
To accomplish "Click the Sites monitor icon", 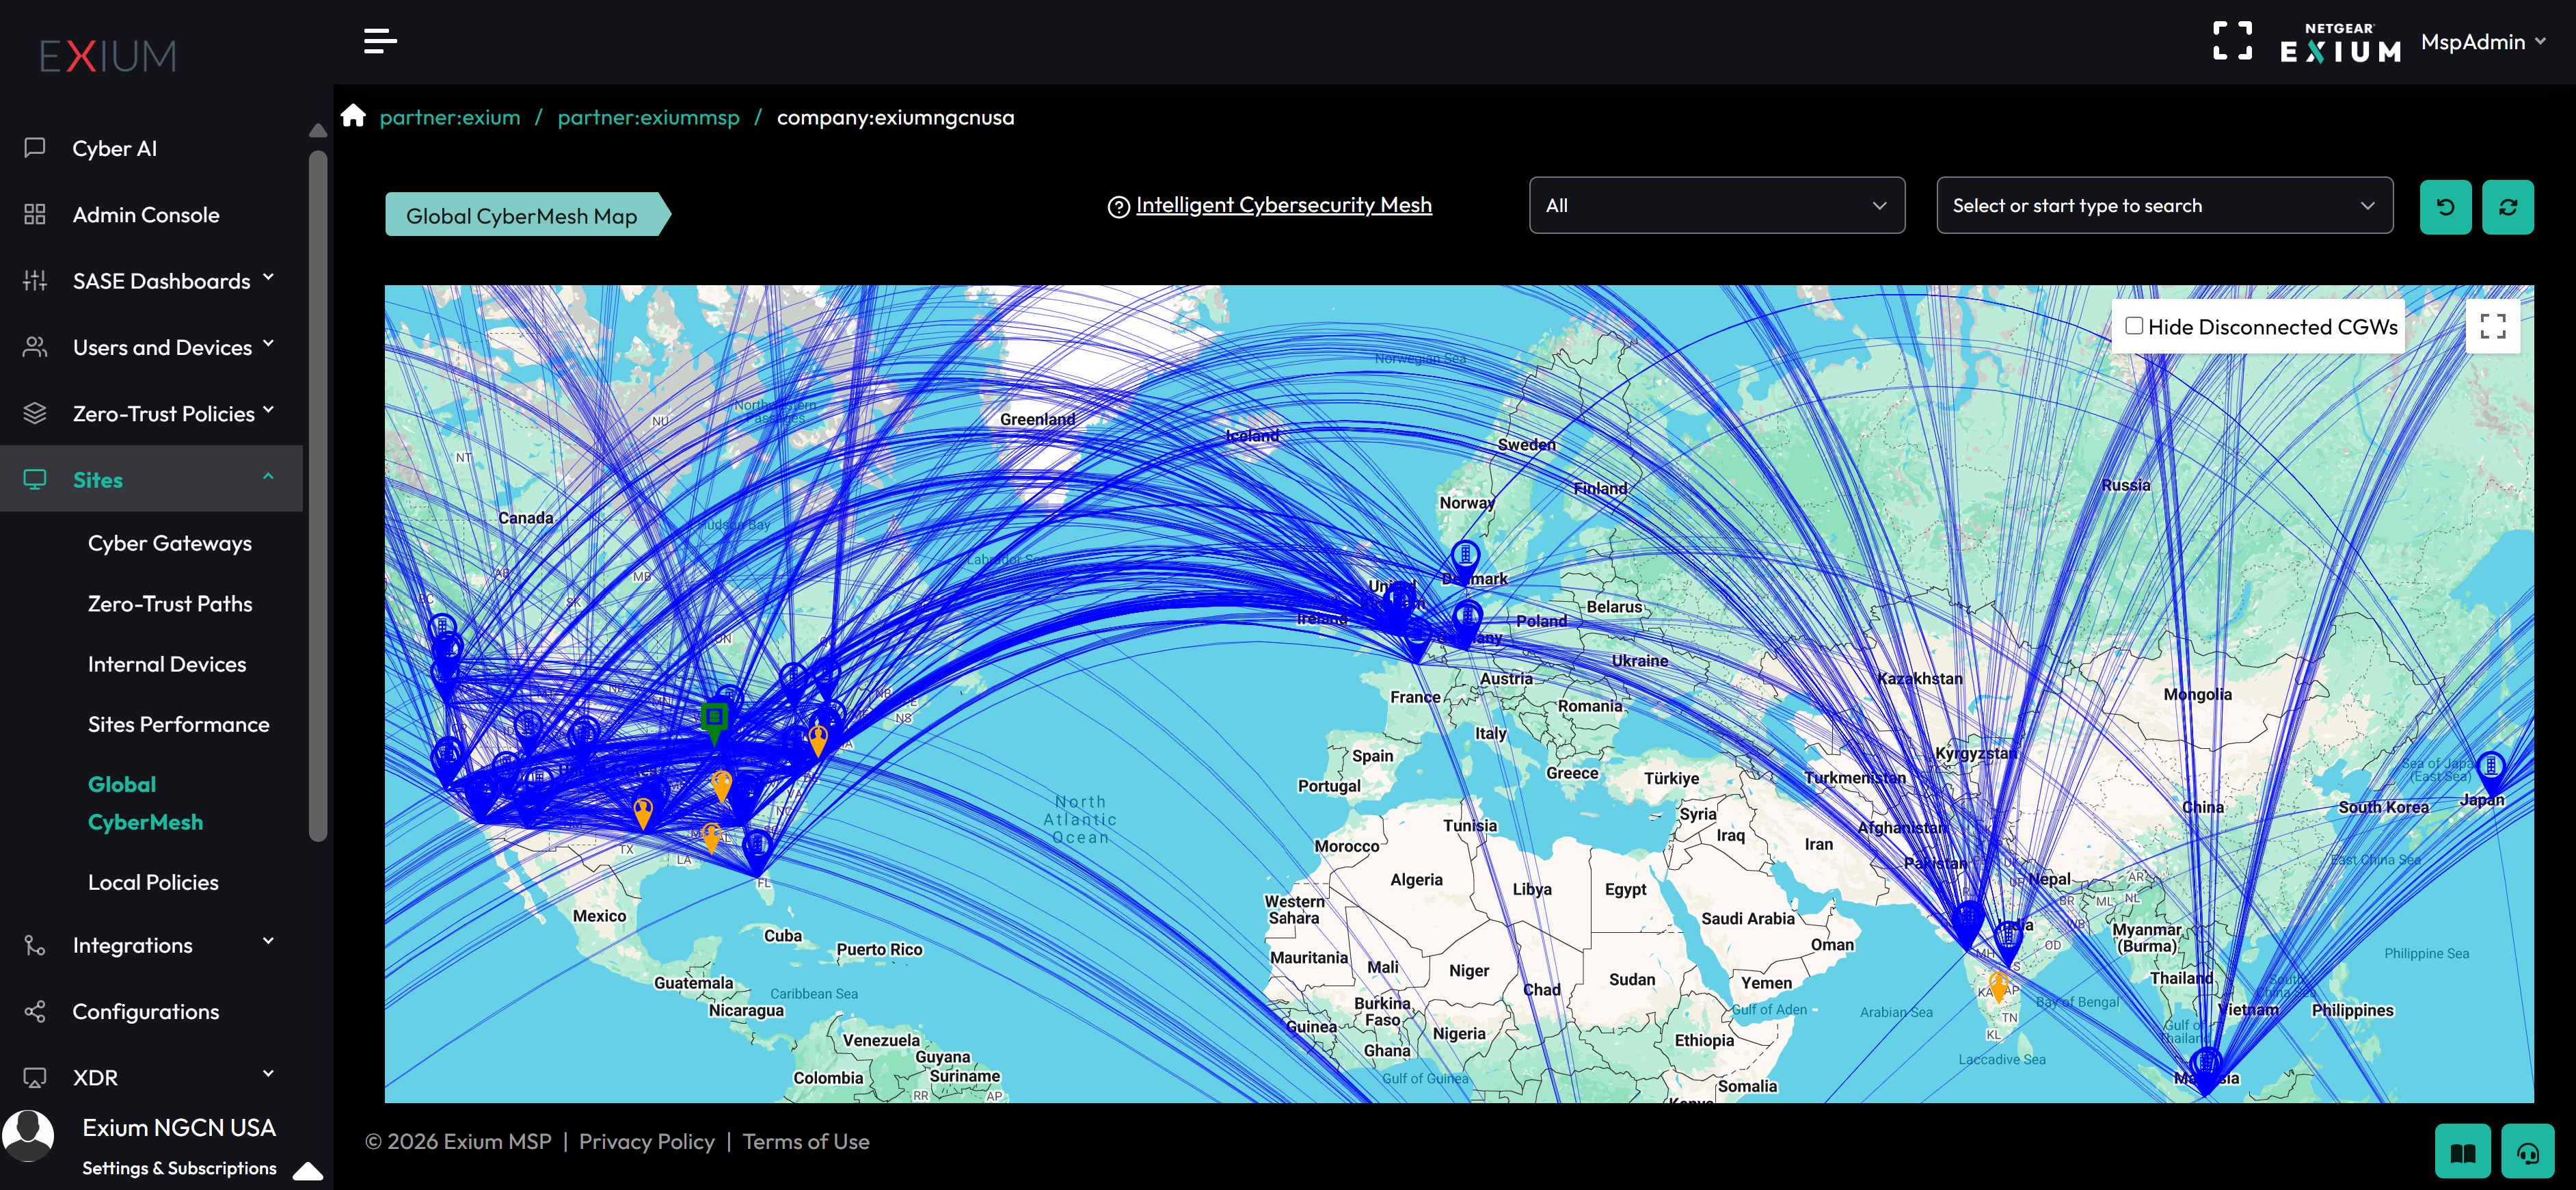I will coord(35,479).
